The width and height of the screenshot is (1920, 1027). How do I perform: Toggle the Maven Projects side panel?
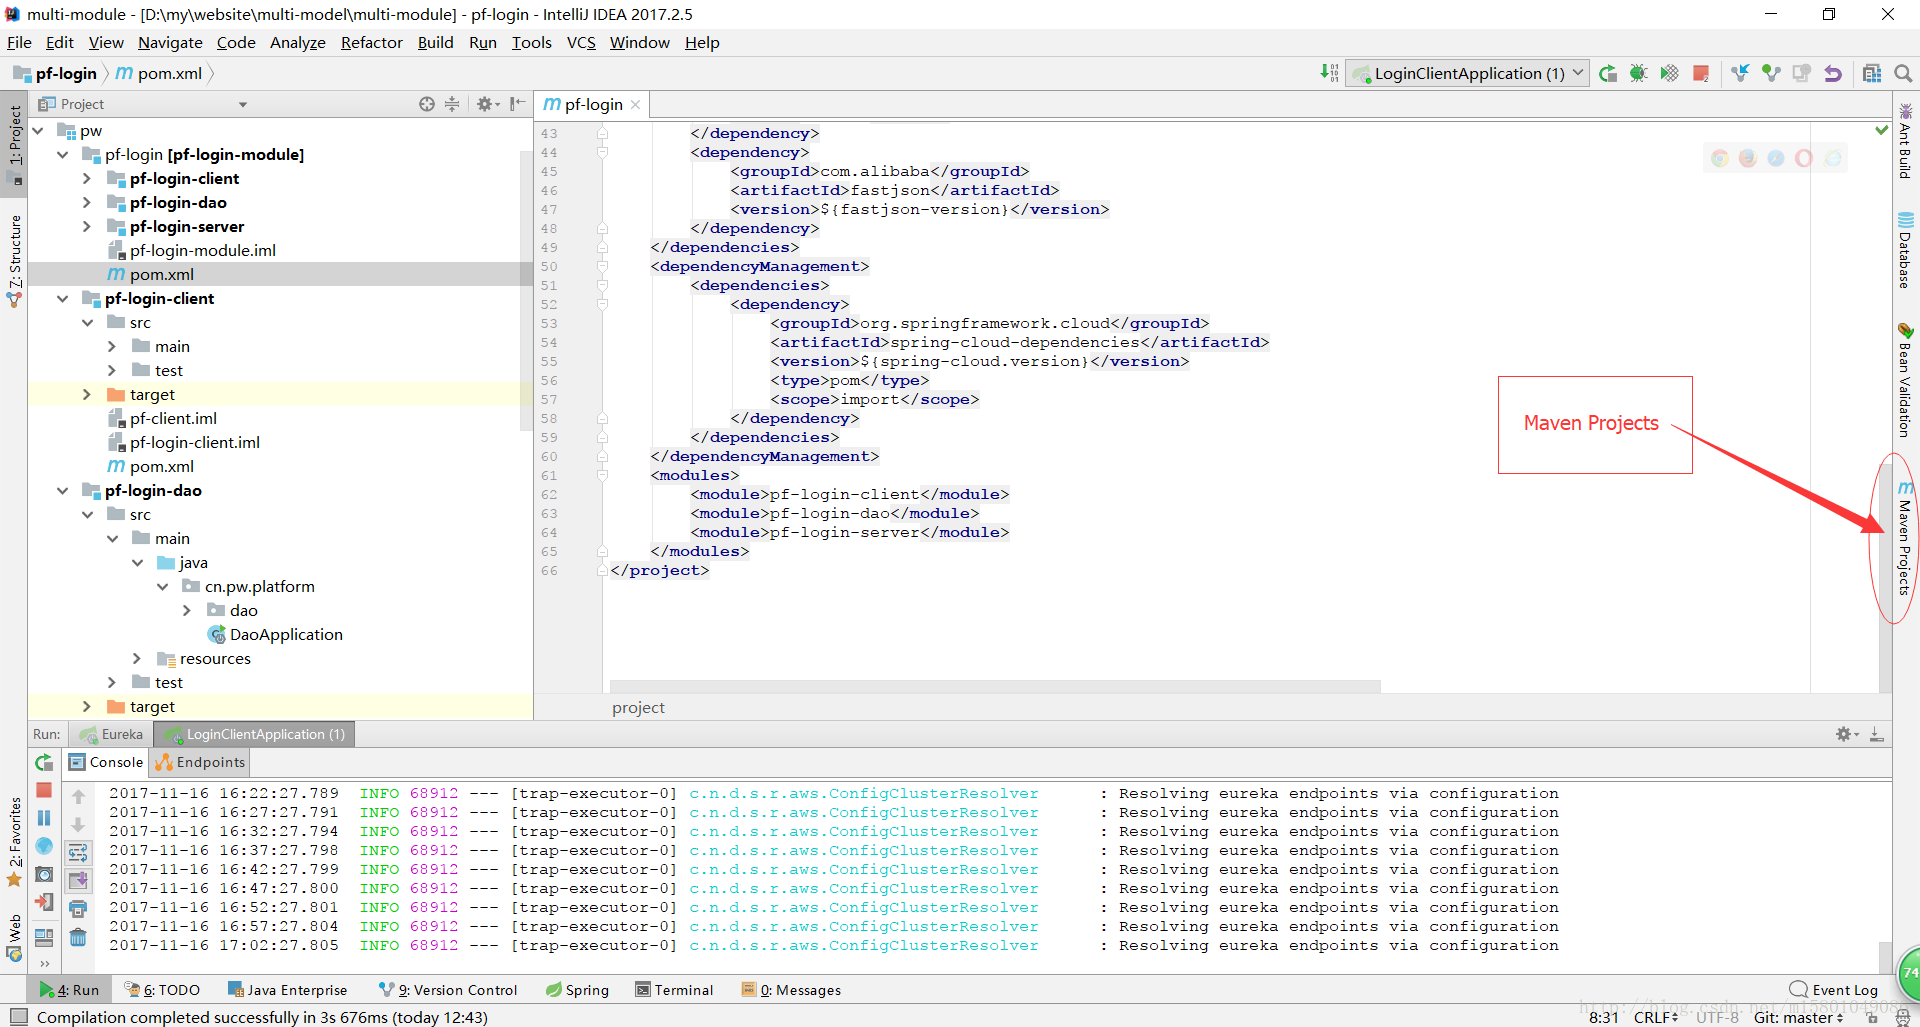click(x=1905, y=538)
